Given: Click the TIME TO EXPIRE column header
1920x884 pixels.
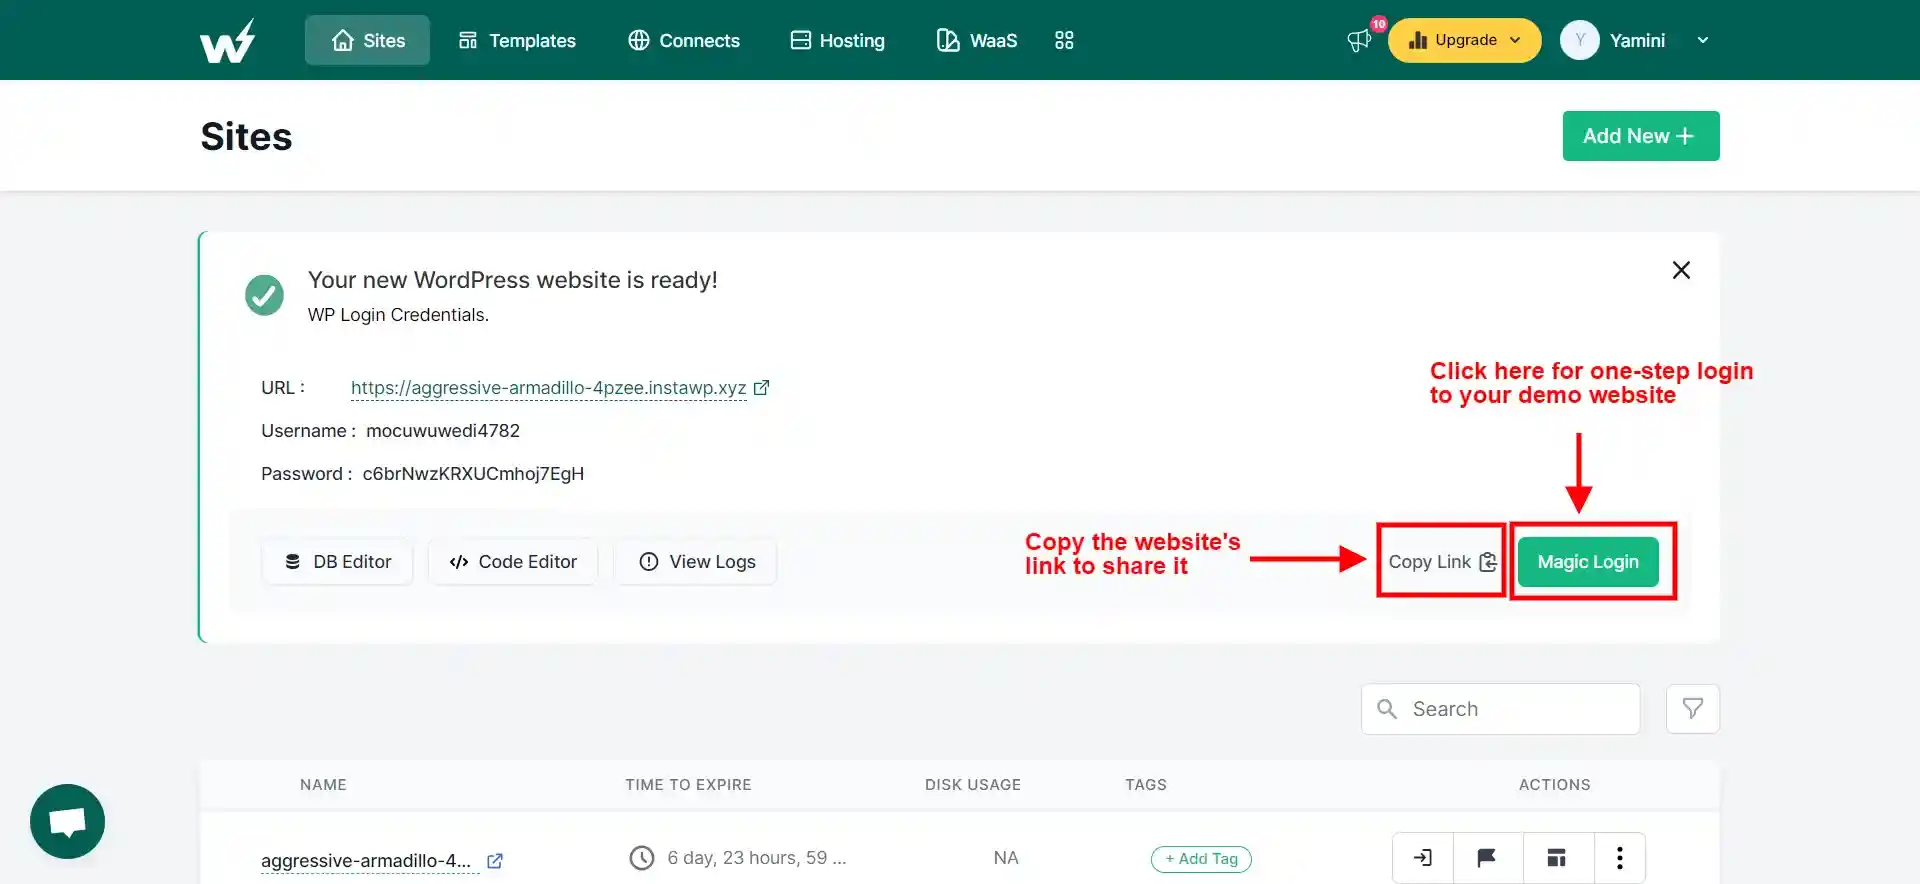Looking at the screenshot, I should click(x=688, y=785).
